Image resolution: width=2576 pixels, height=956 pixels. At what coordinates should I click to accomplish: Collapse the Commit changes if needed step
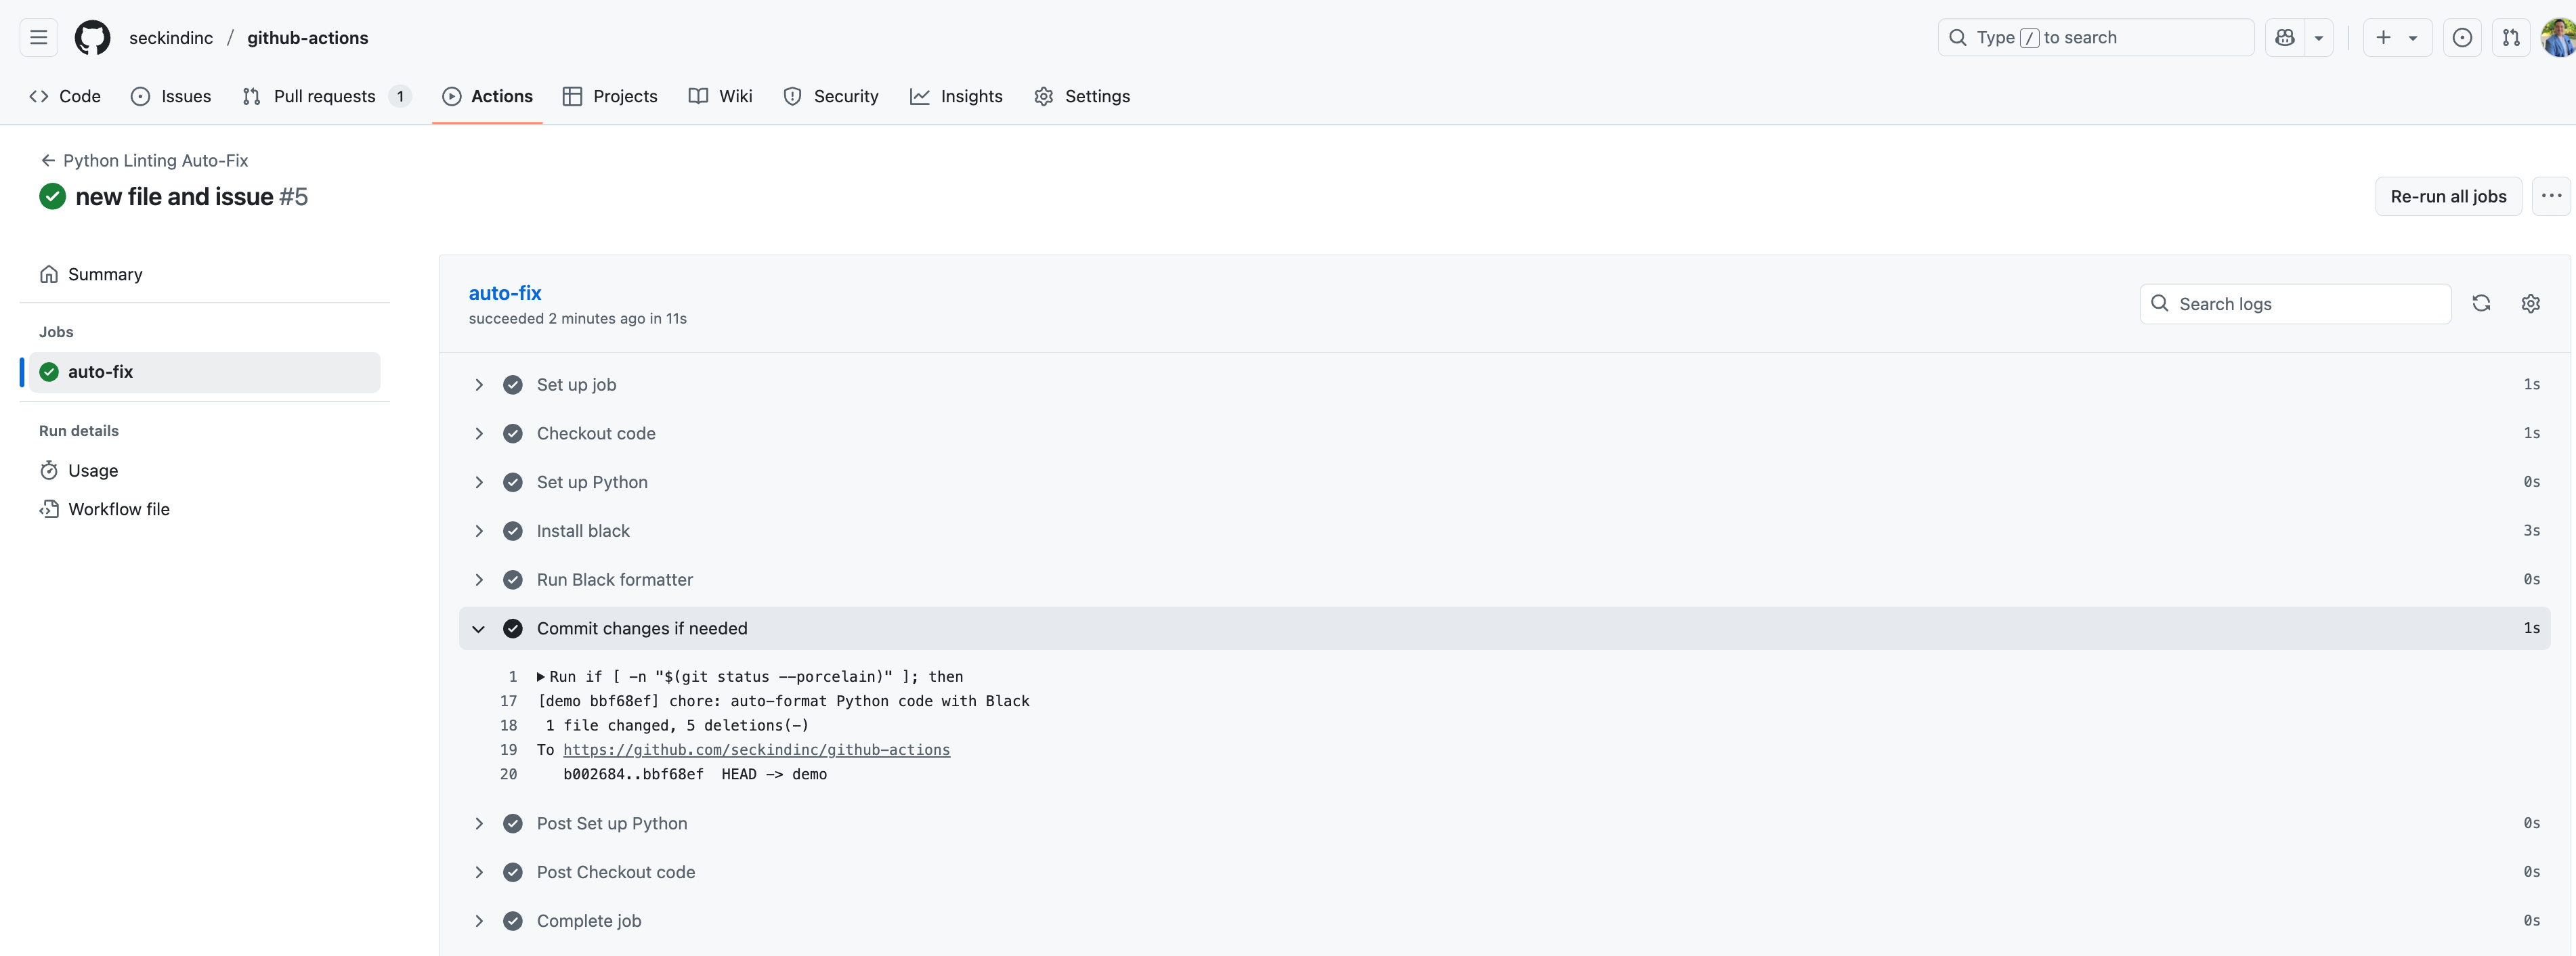(479, 629)
